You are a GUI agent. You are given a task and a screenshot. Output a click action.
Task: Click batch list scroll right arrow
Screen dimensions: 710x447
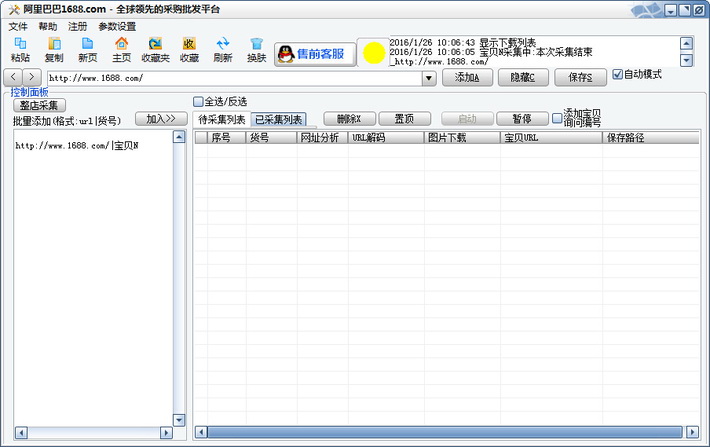point(166,433)
